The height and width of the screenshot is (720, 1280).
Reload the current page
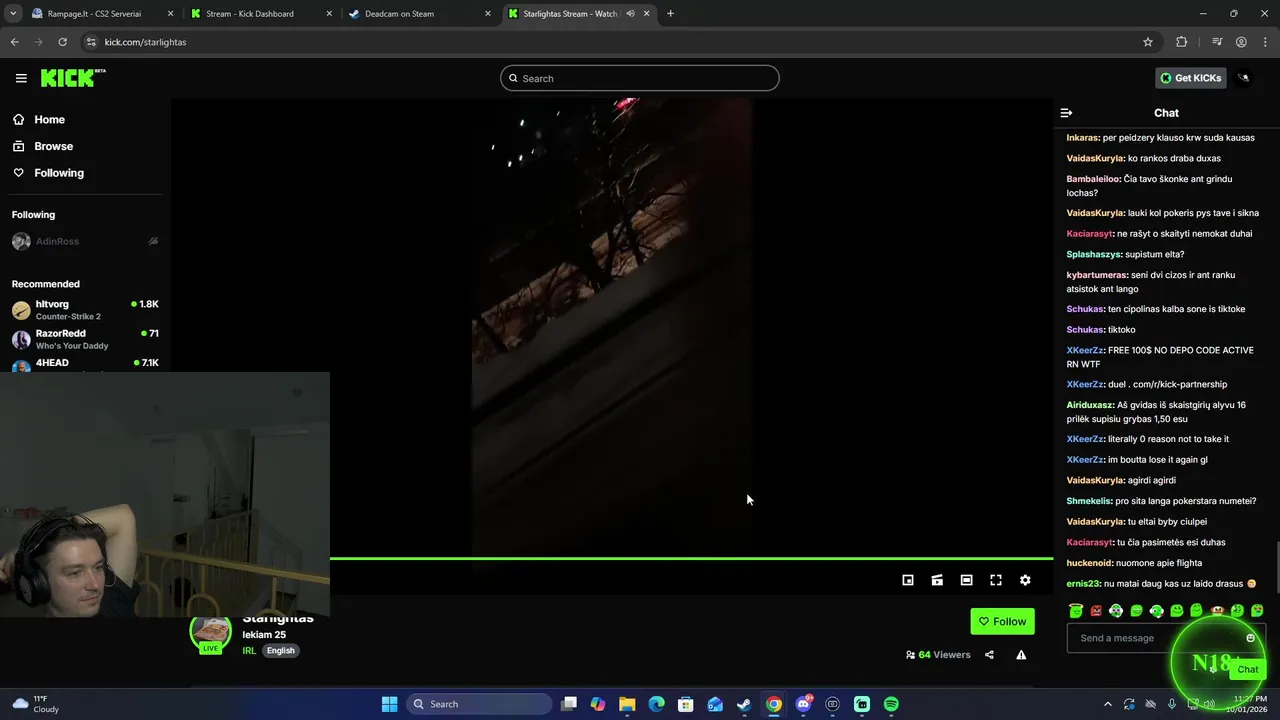[x=62, y=42]
